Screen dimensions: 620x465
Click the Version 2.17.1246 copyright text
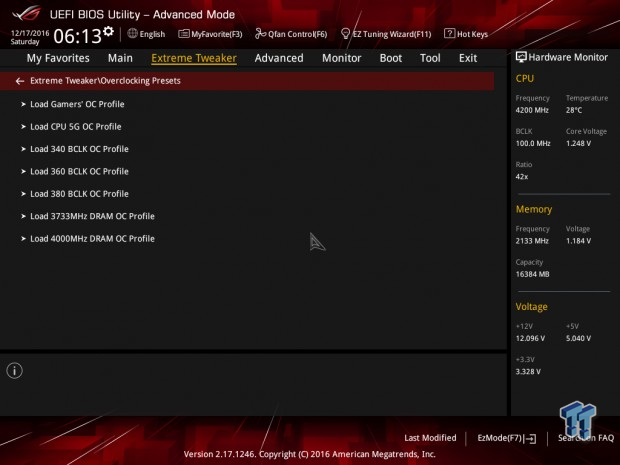click(x=310, y=454)
